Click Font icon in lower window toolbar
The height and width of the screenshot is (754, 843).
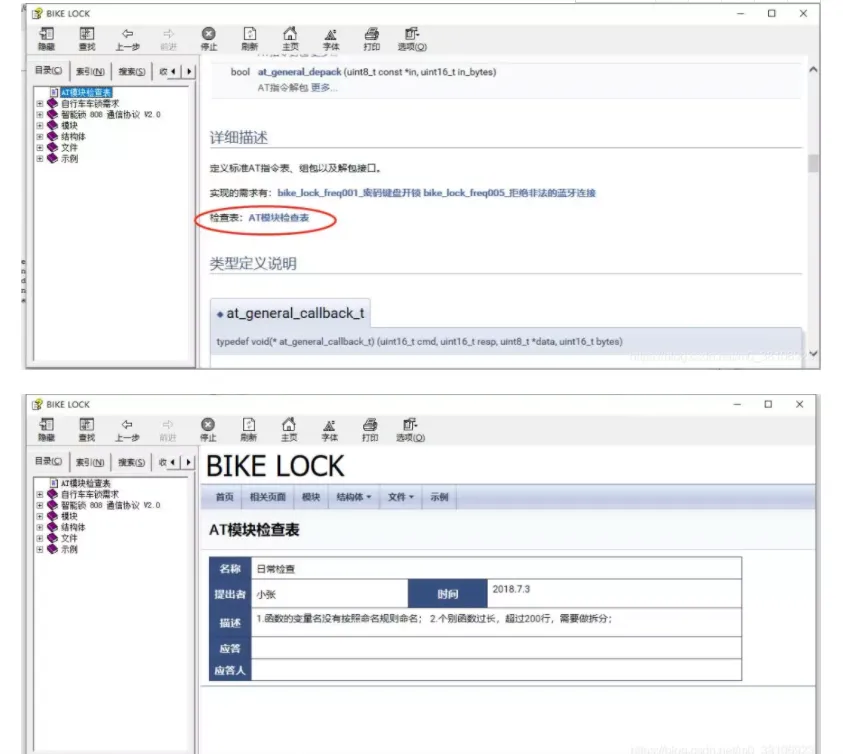pos(329,429)
